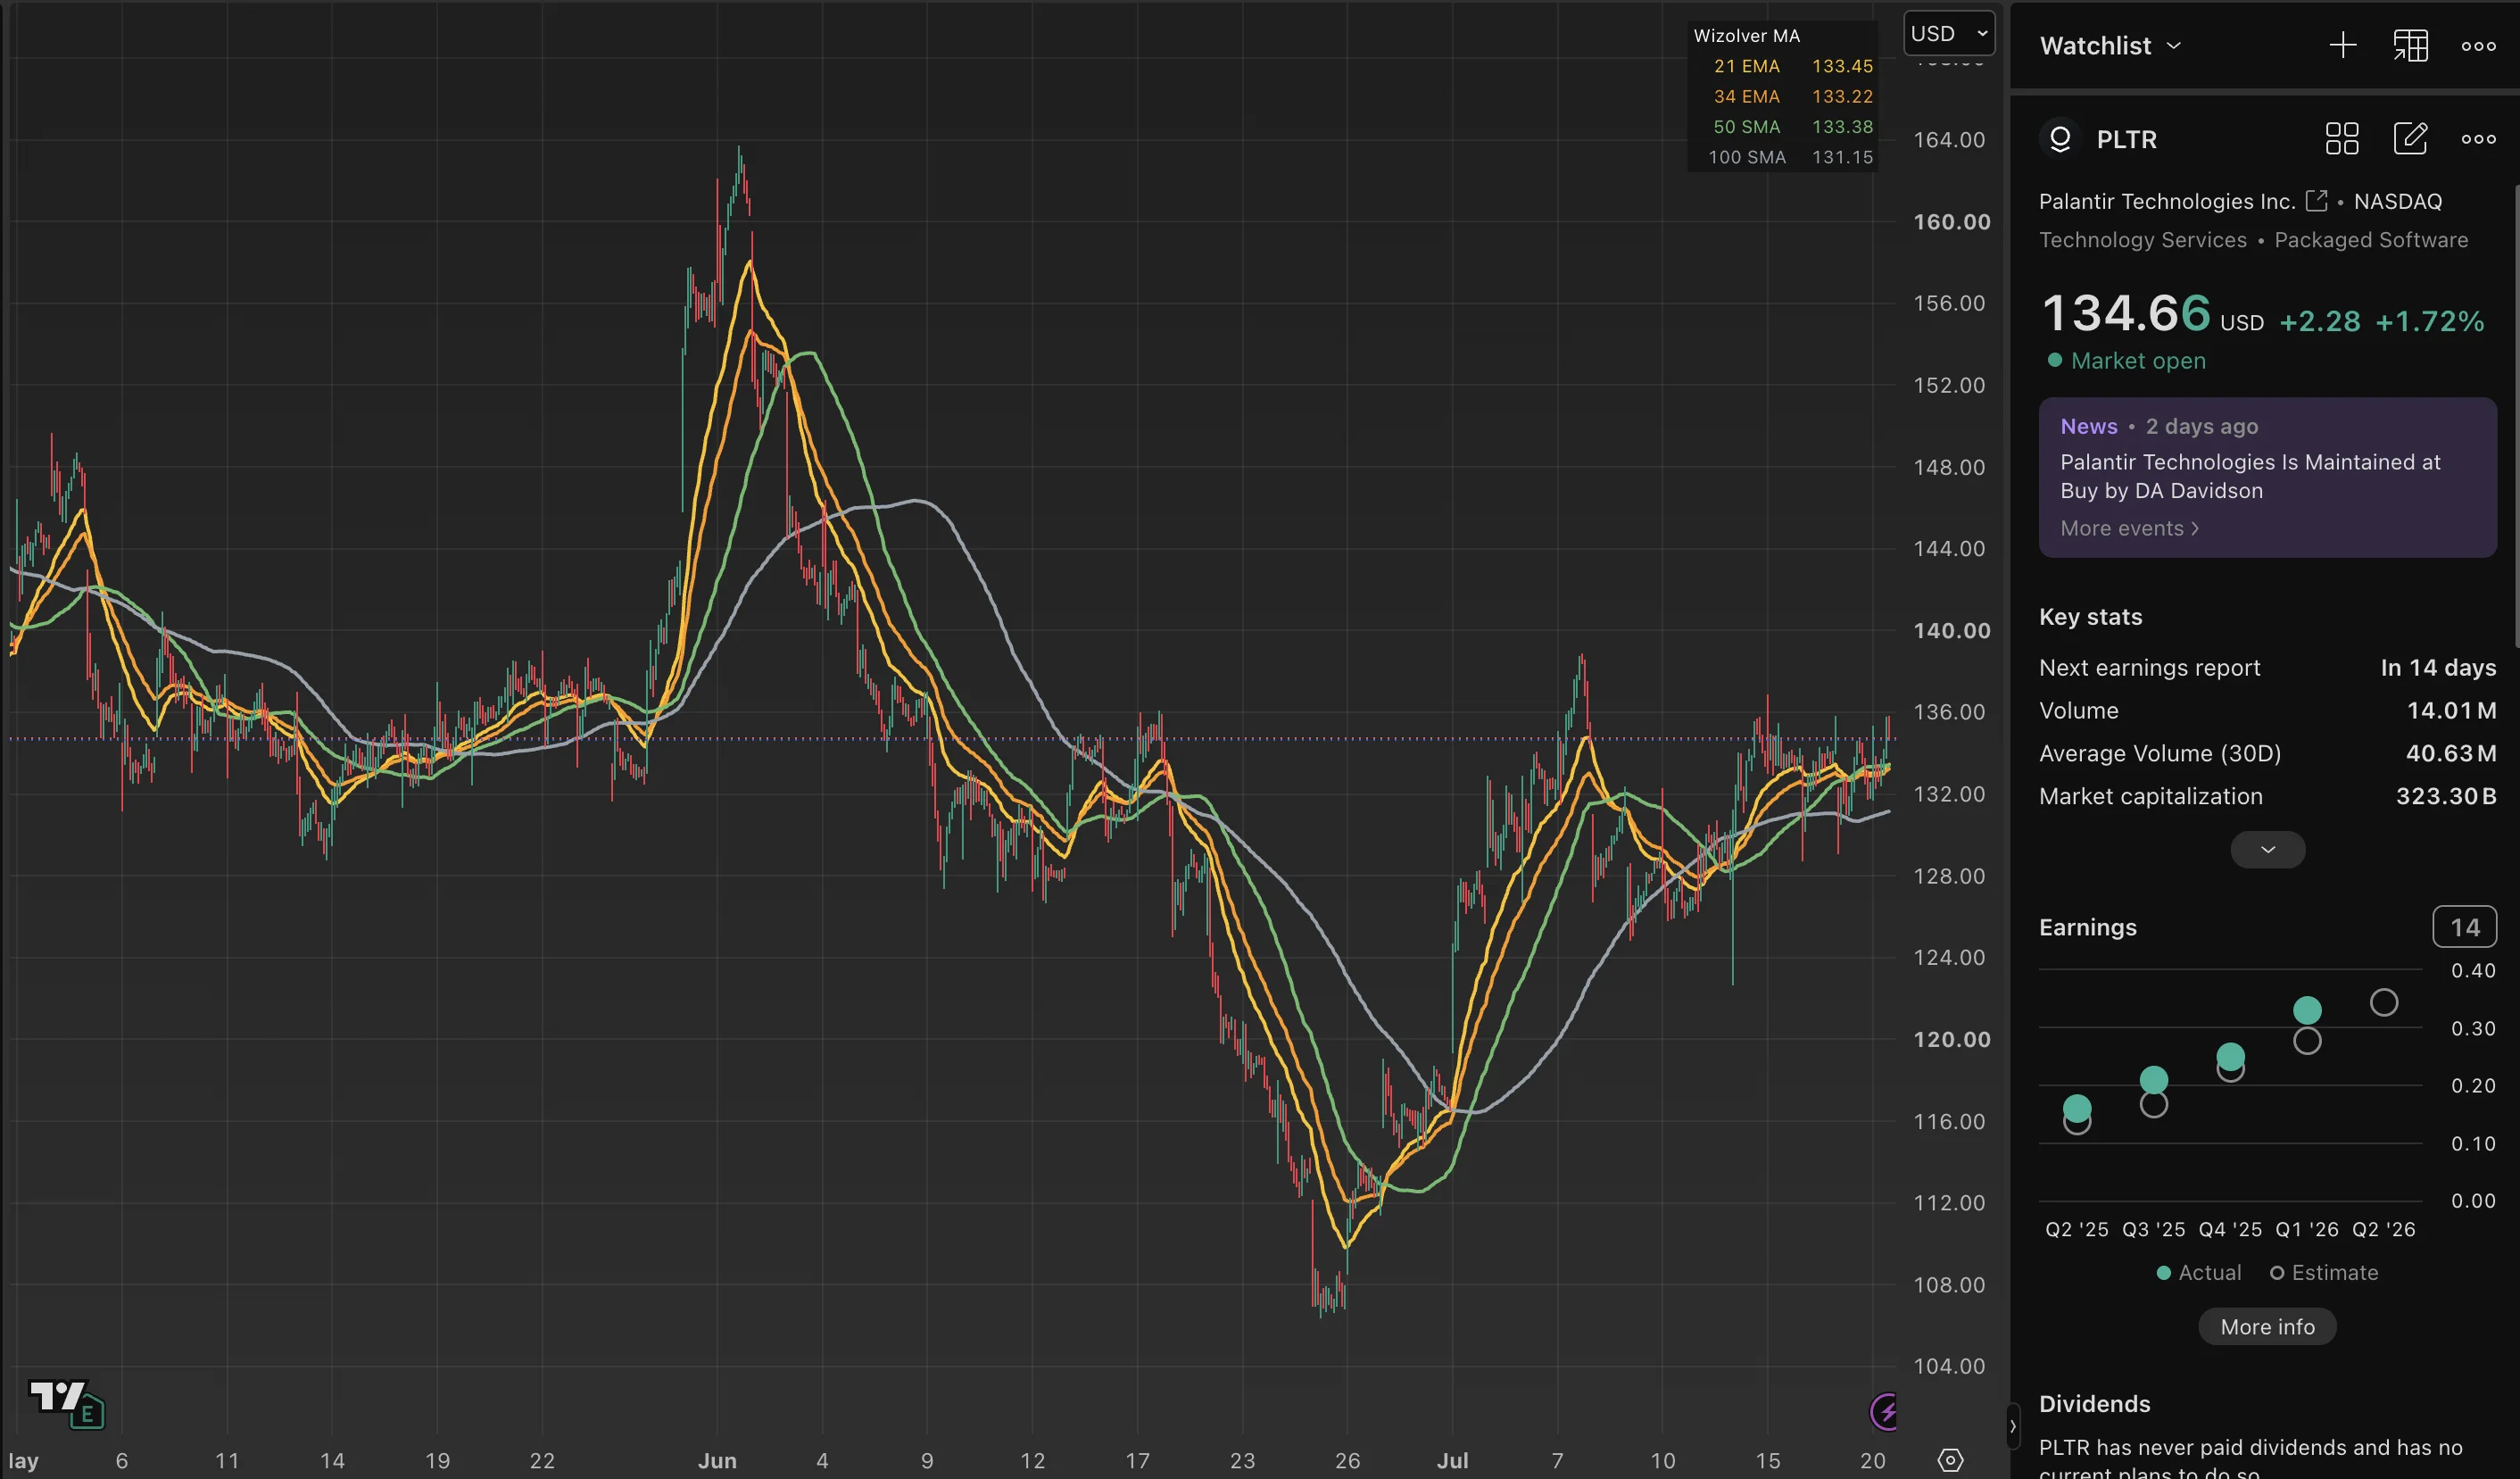Select the Q1 '26 actual earnings dot
Screen dimensions: 2520x1479
pos(2307,1010)
